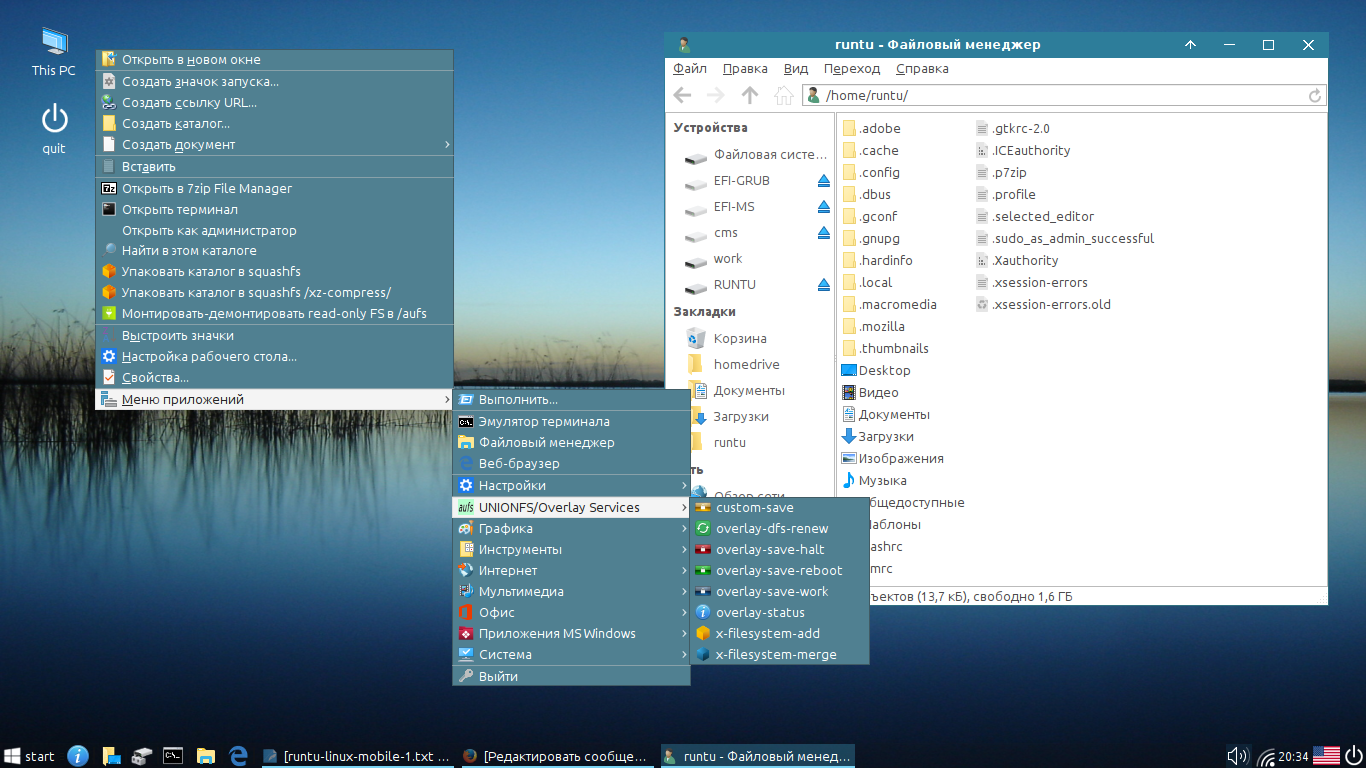Select overlay-save-halt entry
The width and height of the screenshot is (1366, 768).
tap(779, 549)
